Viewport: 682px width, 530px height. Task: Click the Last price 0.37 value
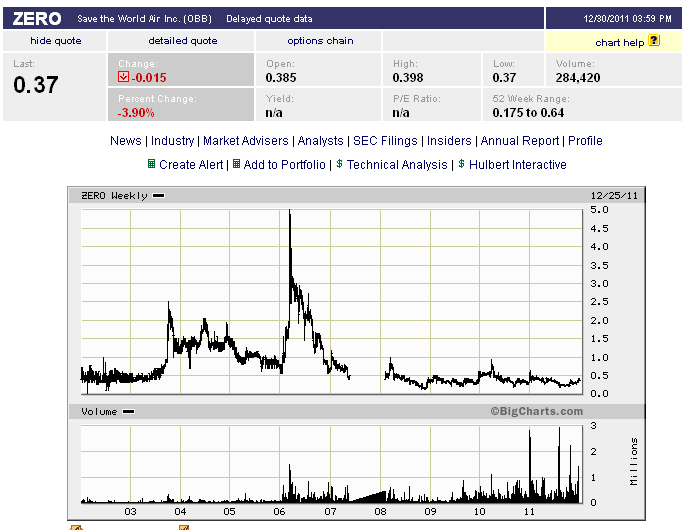pos(36,85)
